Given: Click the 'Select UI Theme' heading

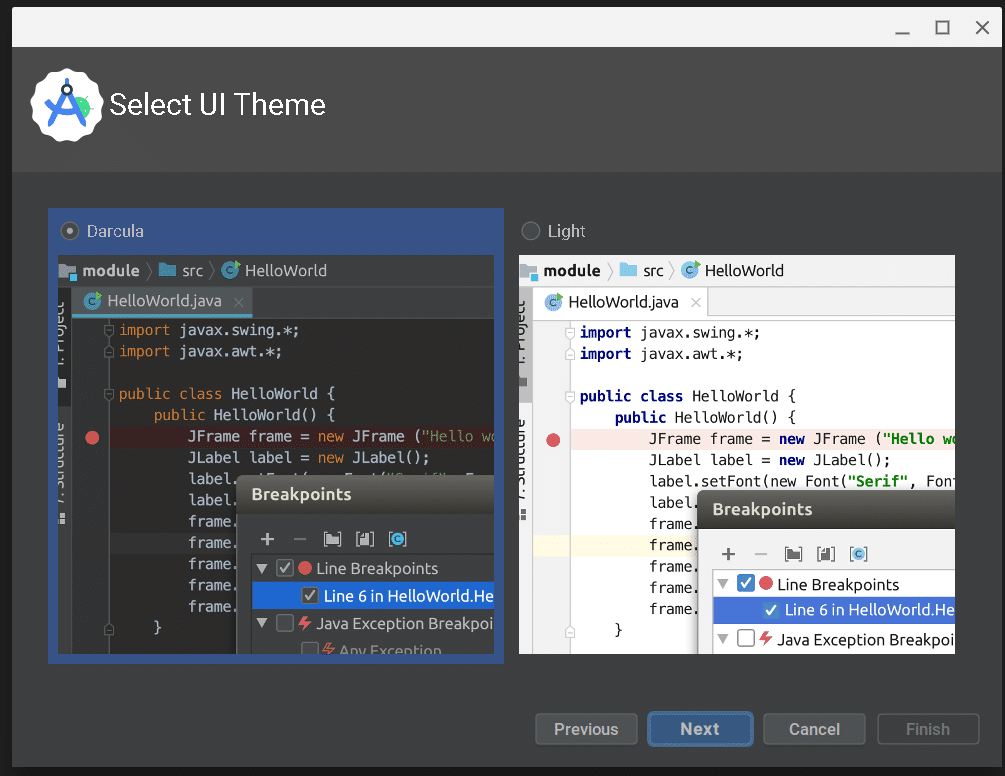Looking at the screenshot, I should 217,104.
